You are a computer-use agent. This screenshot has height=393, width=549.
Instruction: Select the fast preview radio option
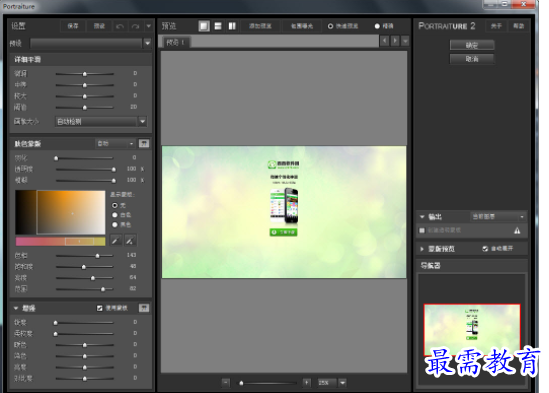coord(330,26)
